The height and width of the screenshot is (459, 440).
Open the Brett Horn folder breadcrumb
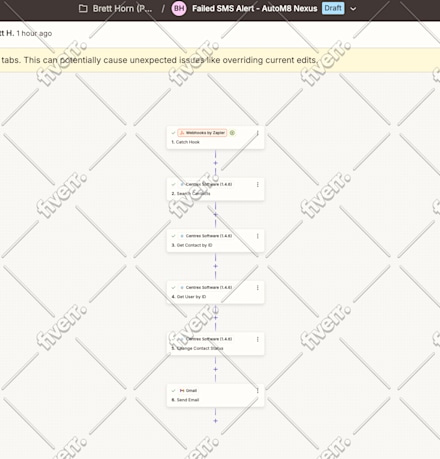122,8
